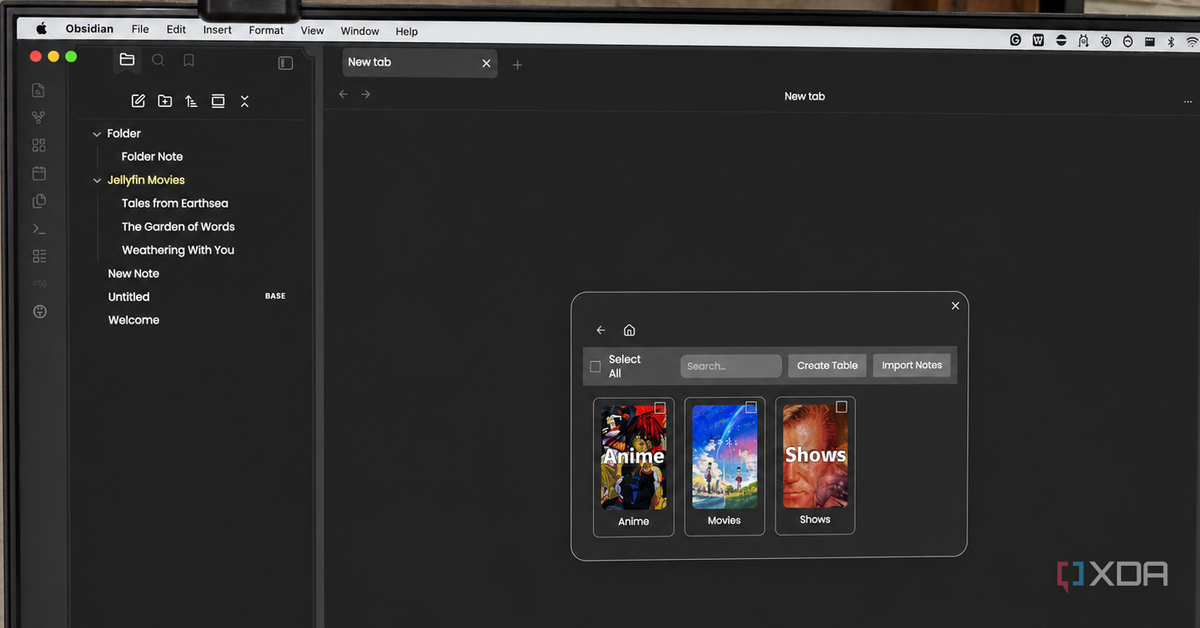Screen dimensions: 1200x628
Task: Click the Jellyfin face ribbon icon
Action: (39, 312)
